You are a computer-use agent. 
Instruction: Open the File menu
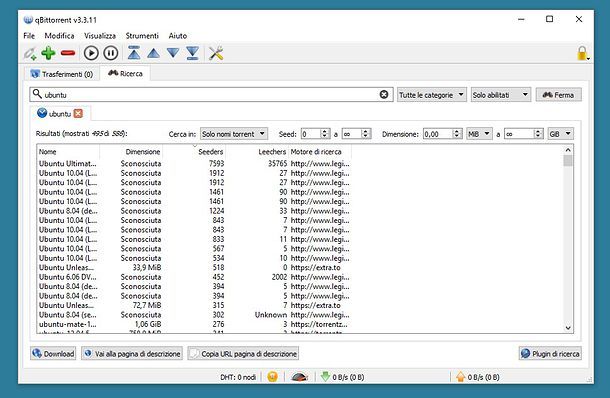pyautogui.click(x=29, y=36)
